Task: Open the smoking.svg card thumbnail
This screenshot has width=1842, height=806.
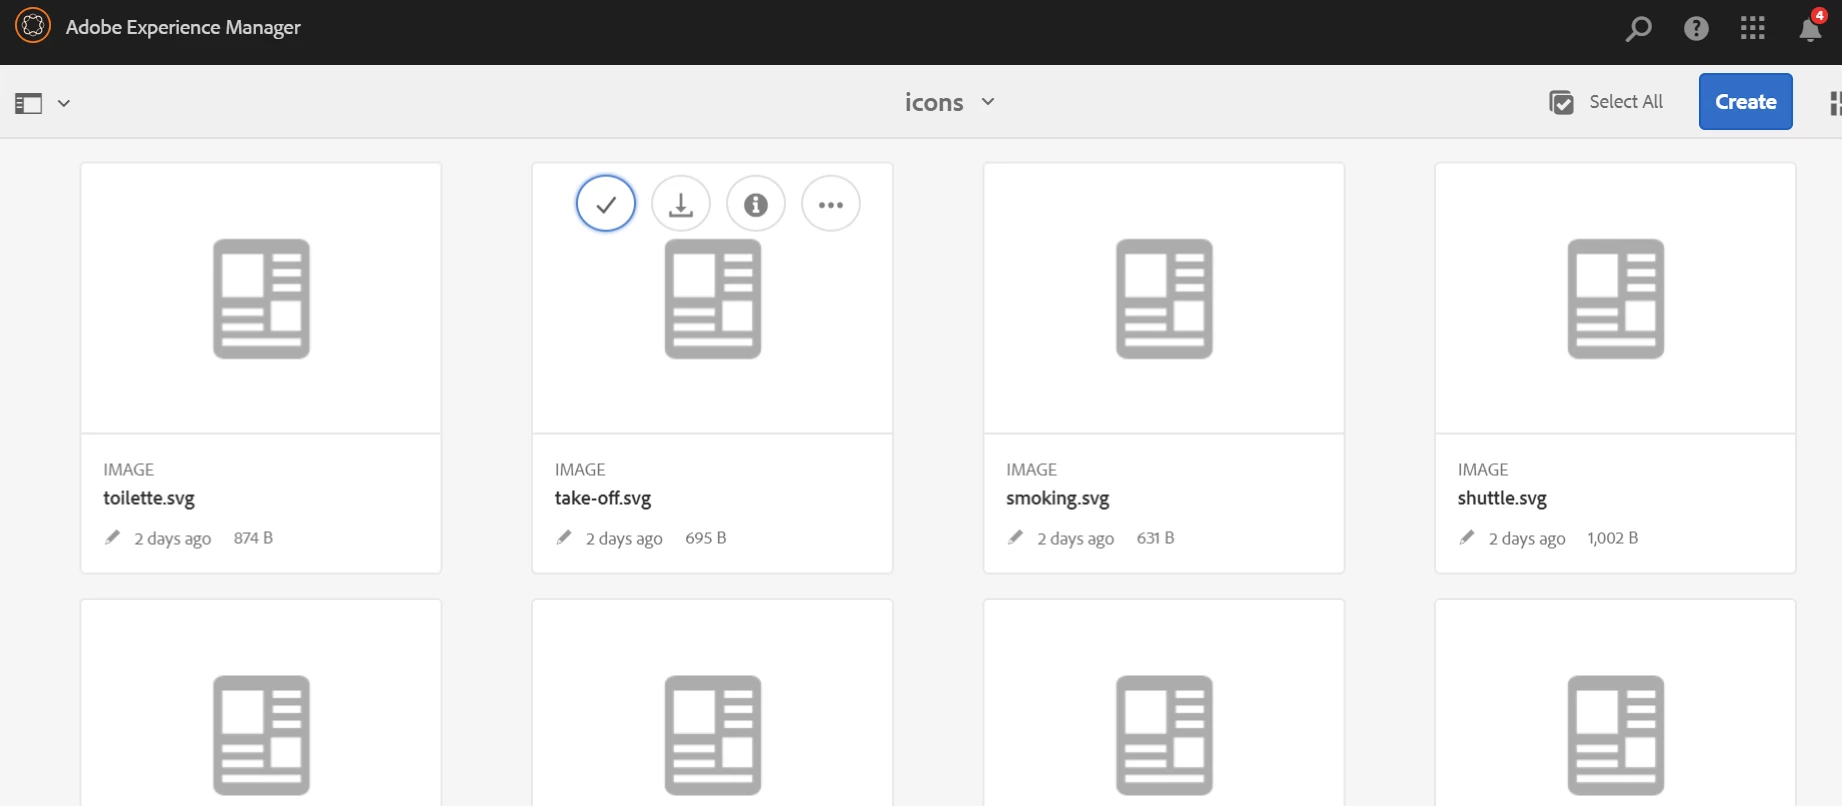Action: tap(1164, 298)
